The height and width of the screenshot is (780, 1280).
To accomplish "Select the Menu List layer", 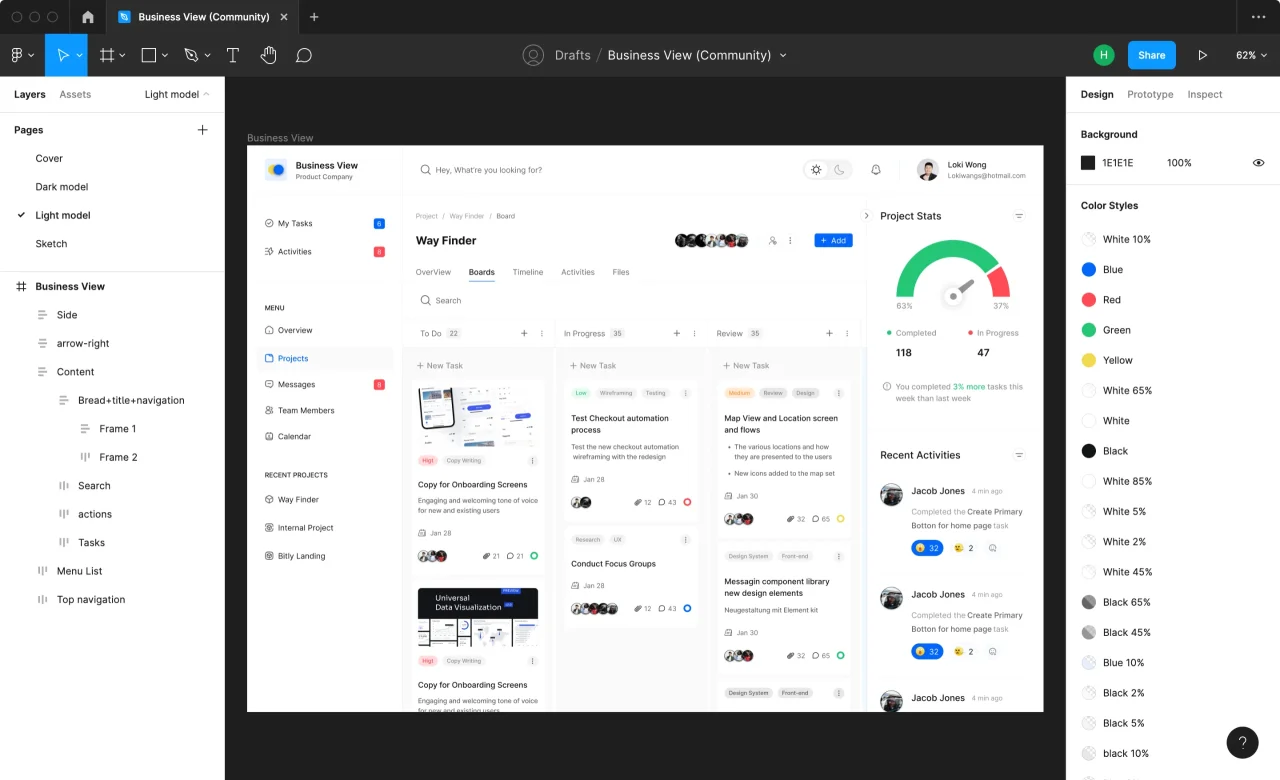I will click(x=79, y=571).
